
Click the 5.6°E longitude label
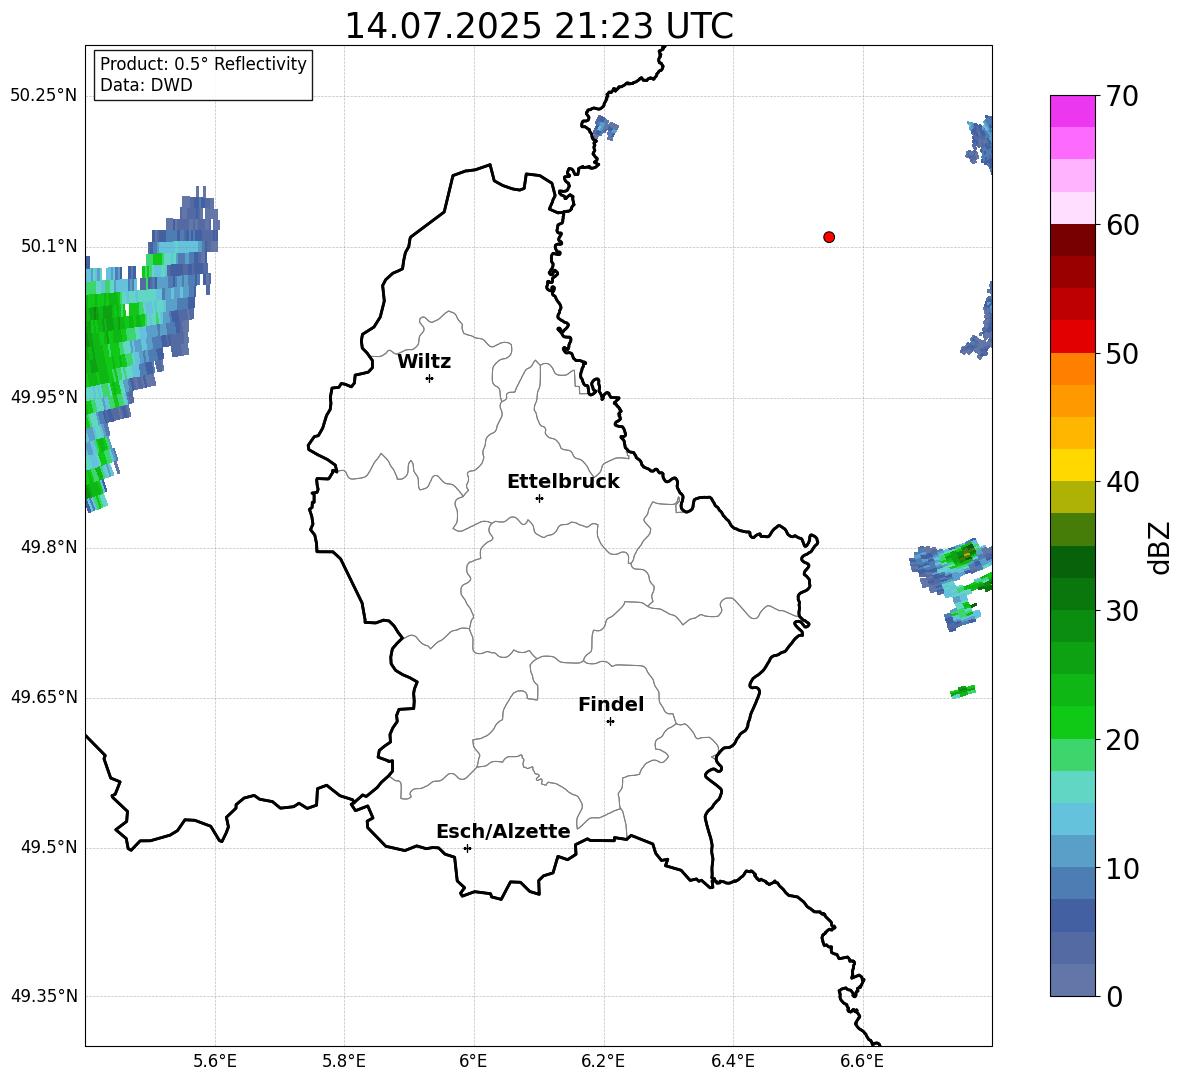tap(214, 1061)
